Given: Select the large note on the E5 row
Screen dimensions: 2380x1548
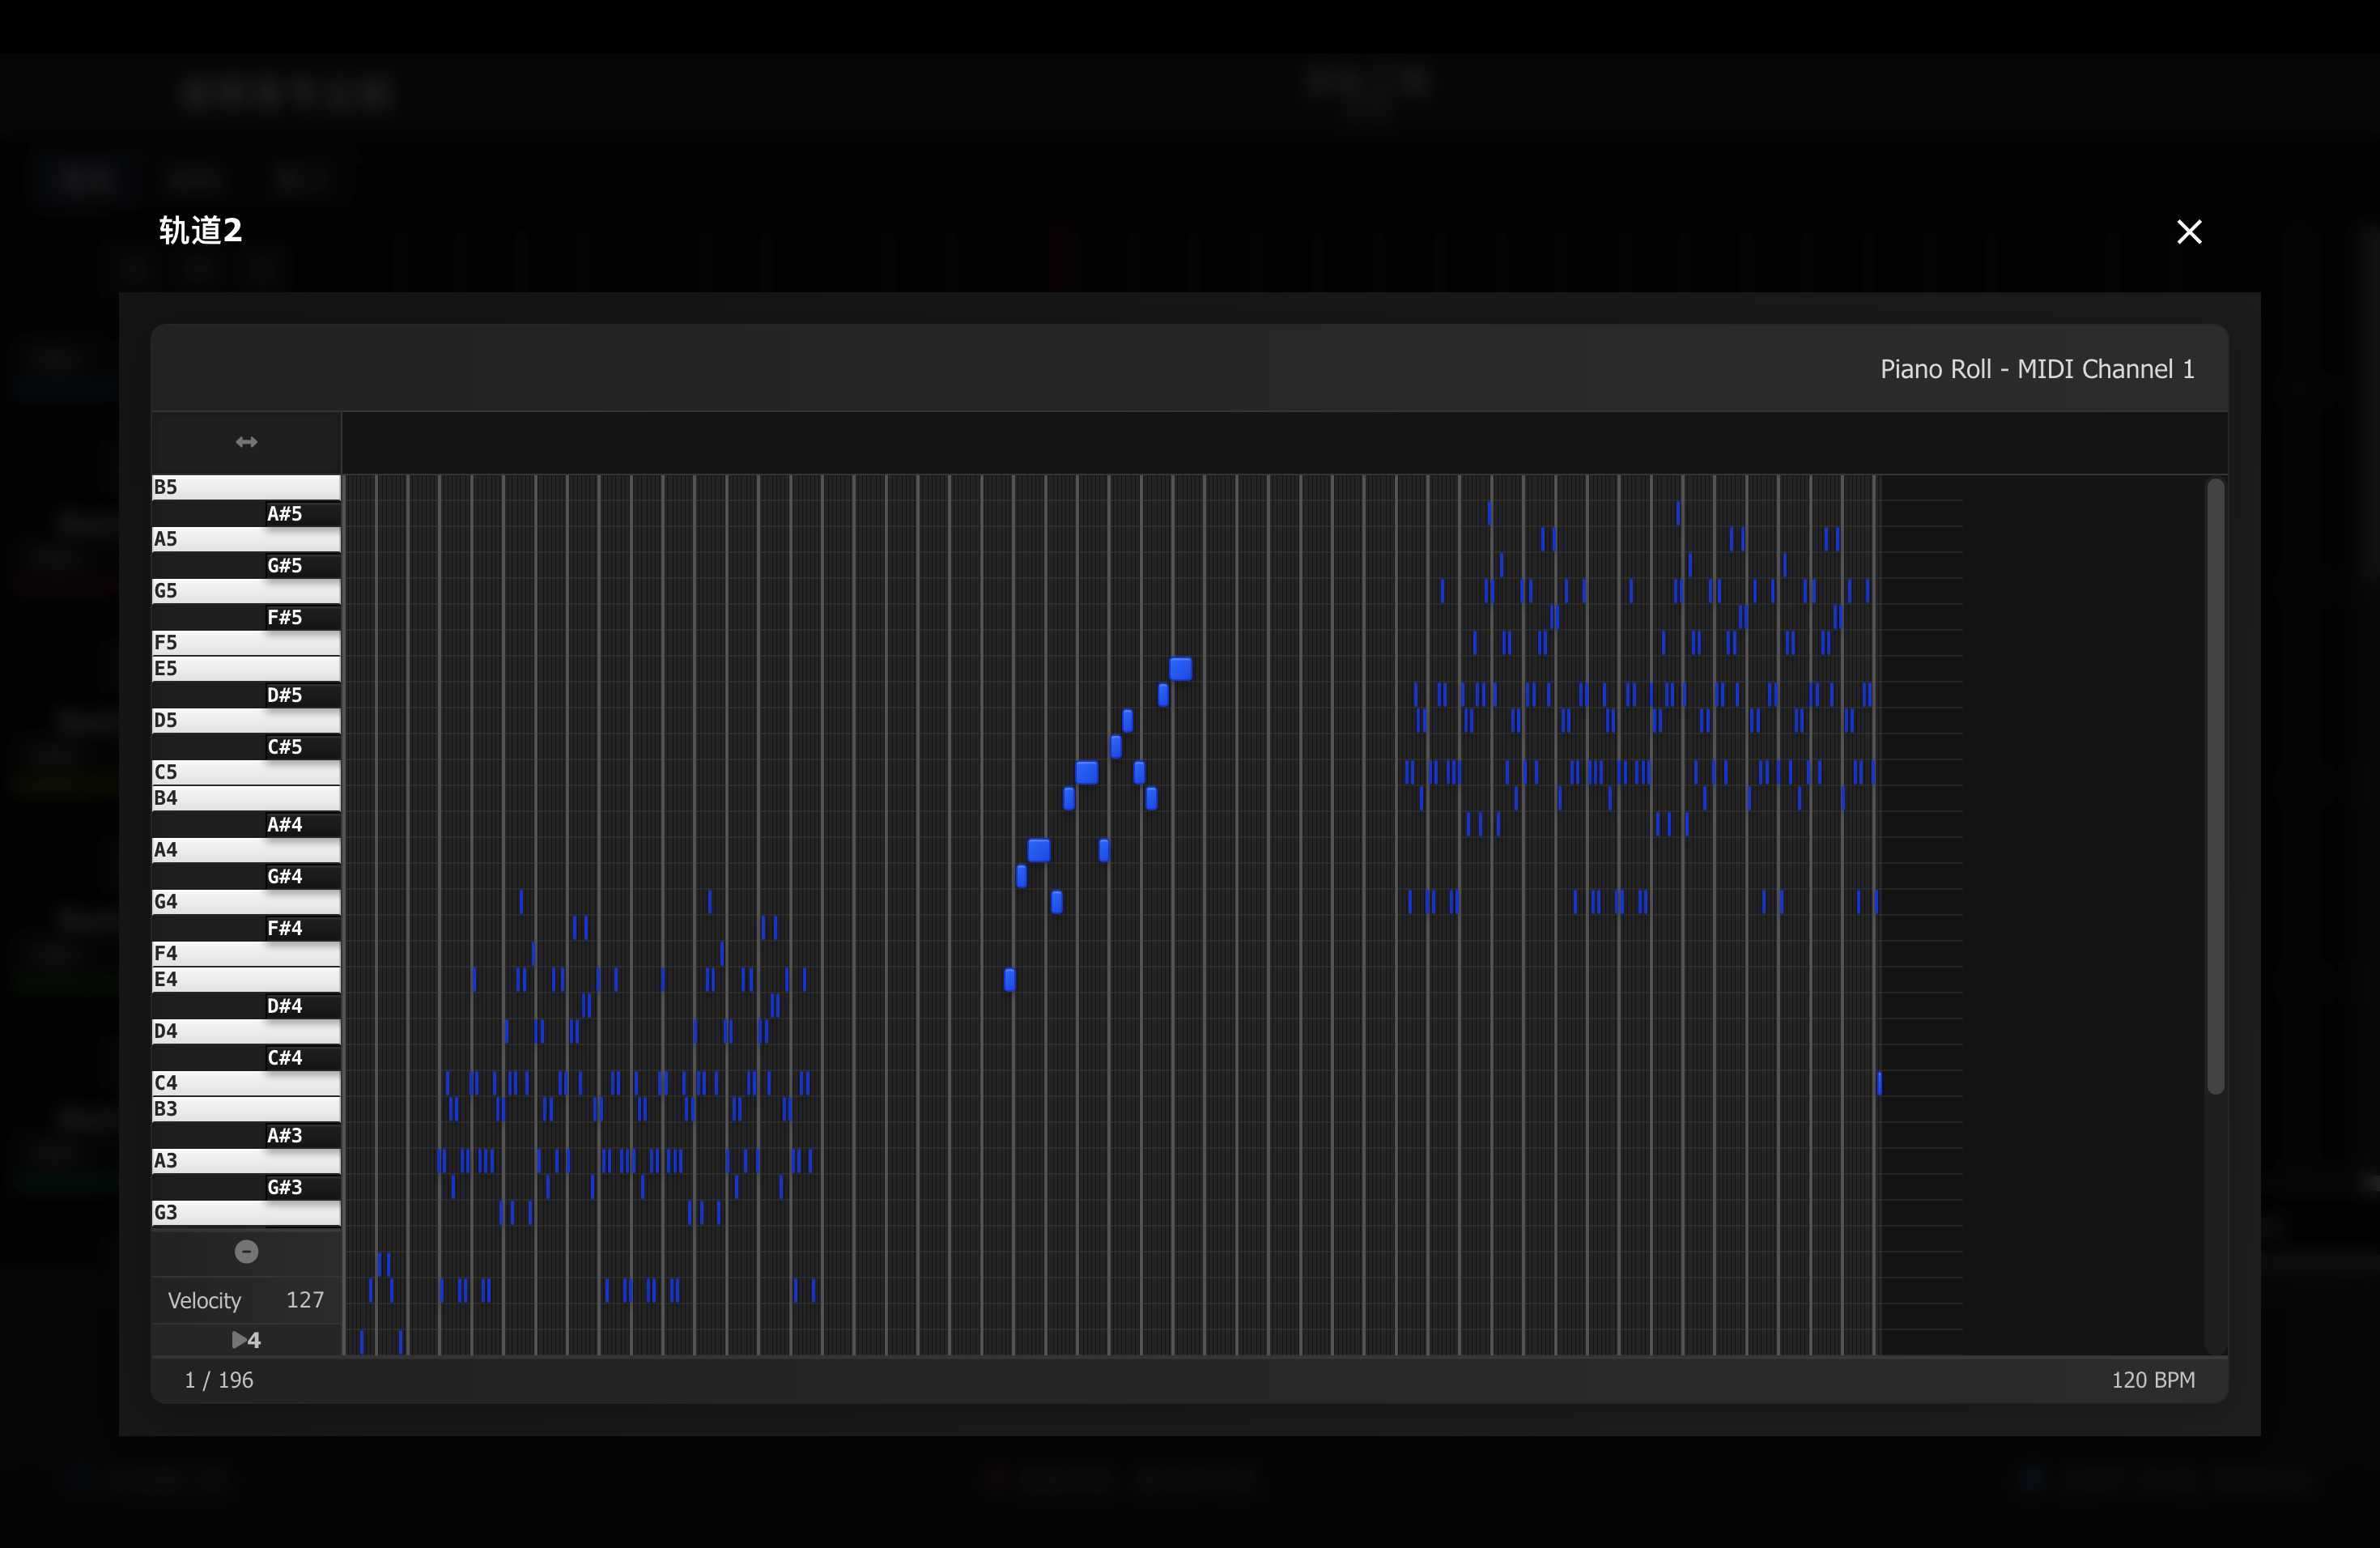Looking at the screenshot, I should click(x=1180, y=668).
